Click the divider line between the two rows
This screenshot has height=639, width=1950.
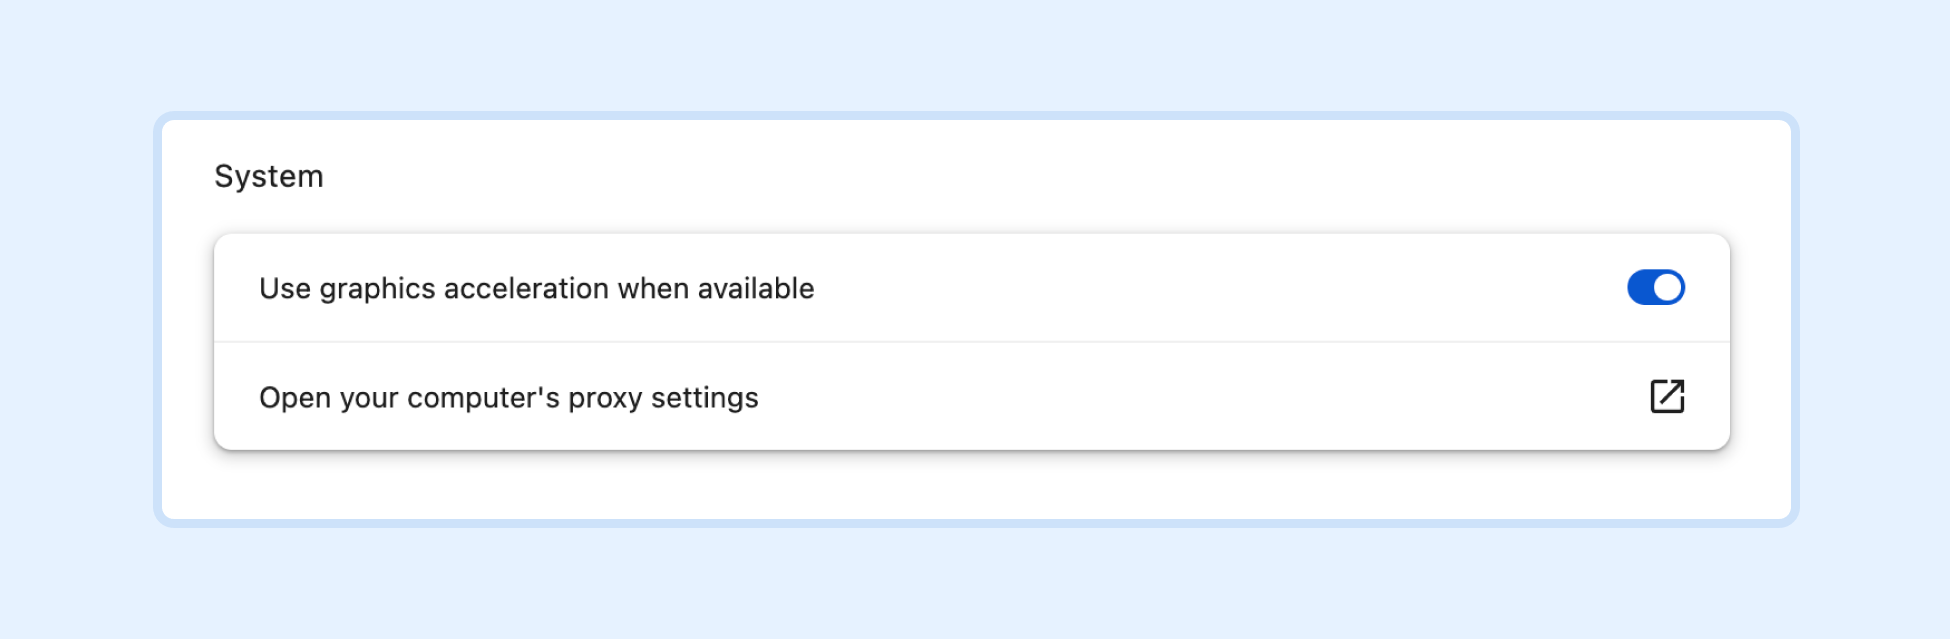point(972,342)
